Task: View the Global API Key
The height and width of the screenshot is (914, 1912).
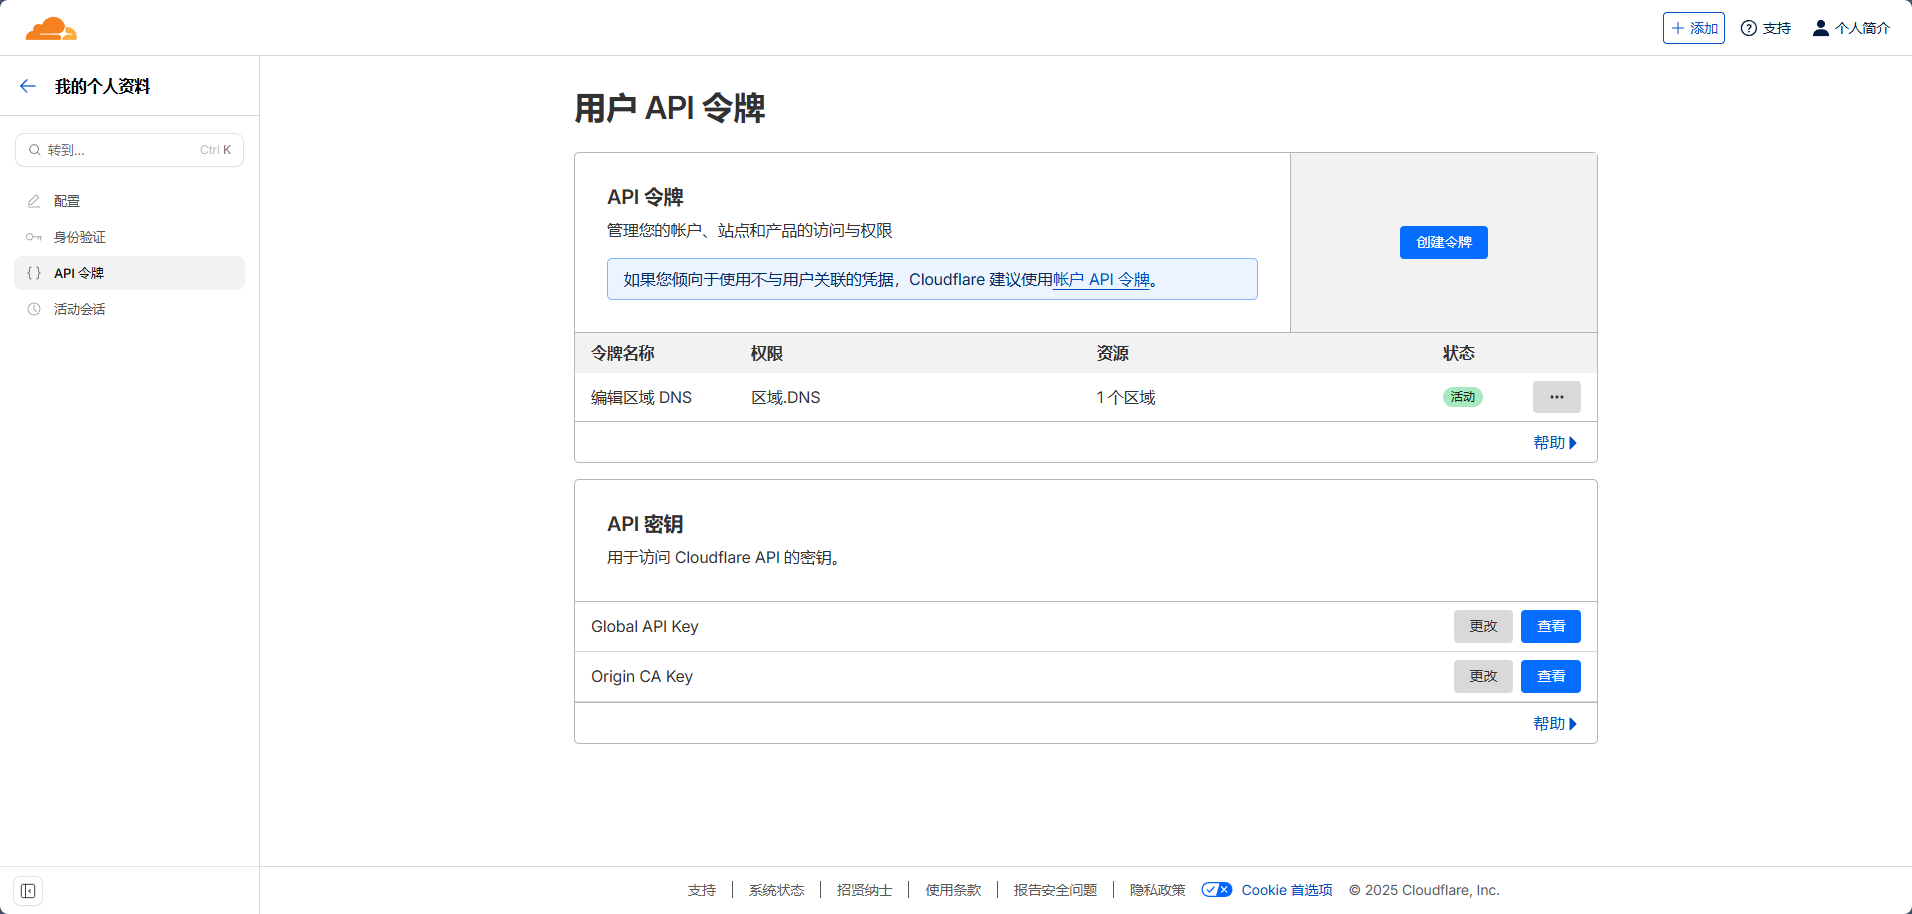Action: (1550, 627)
